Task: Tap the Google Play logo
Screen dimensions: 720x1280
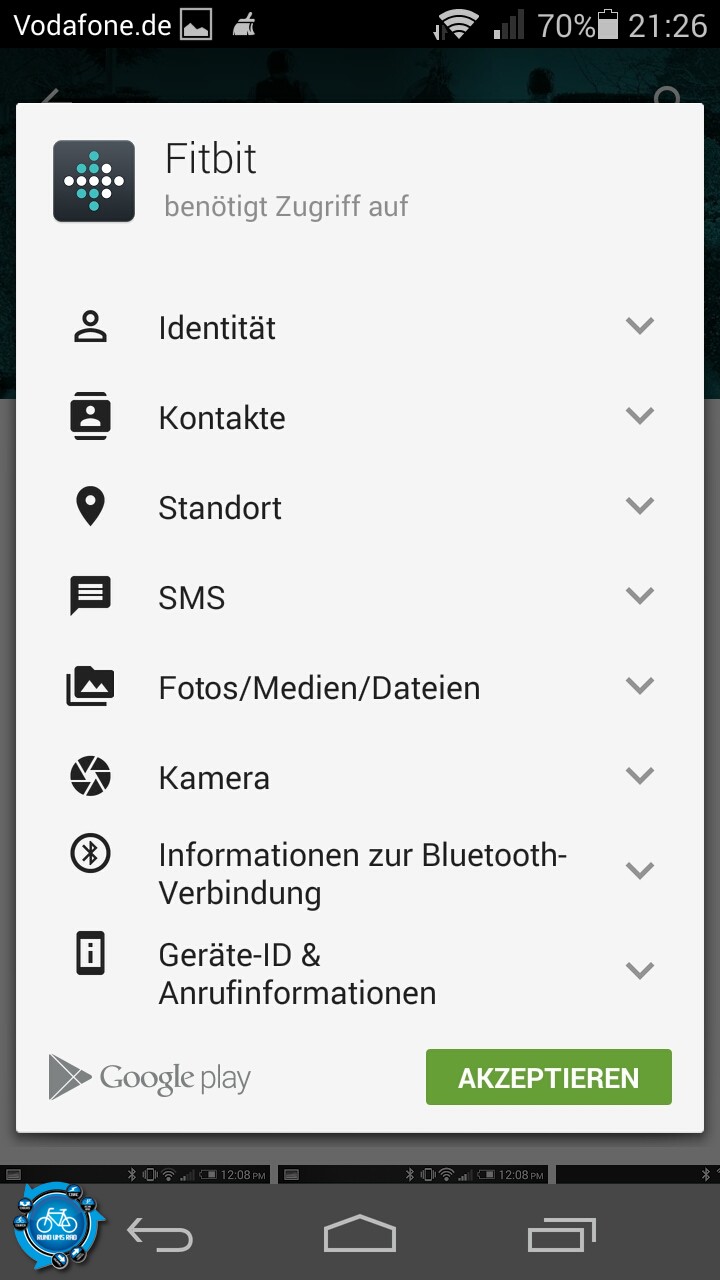Action: [x=150, y=1077]
